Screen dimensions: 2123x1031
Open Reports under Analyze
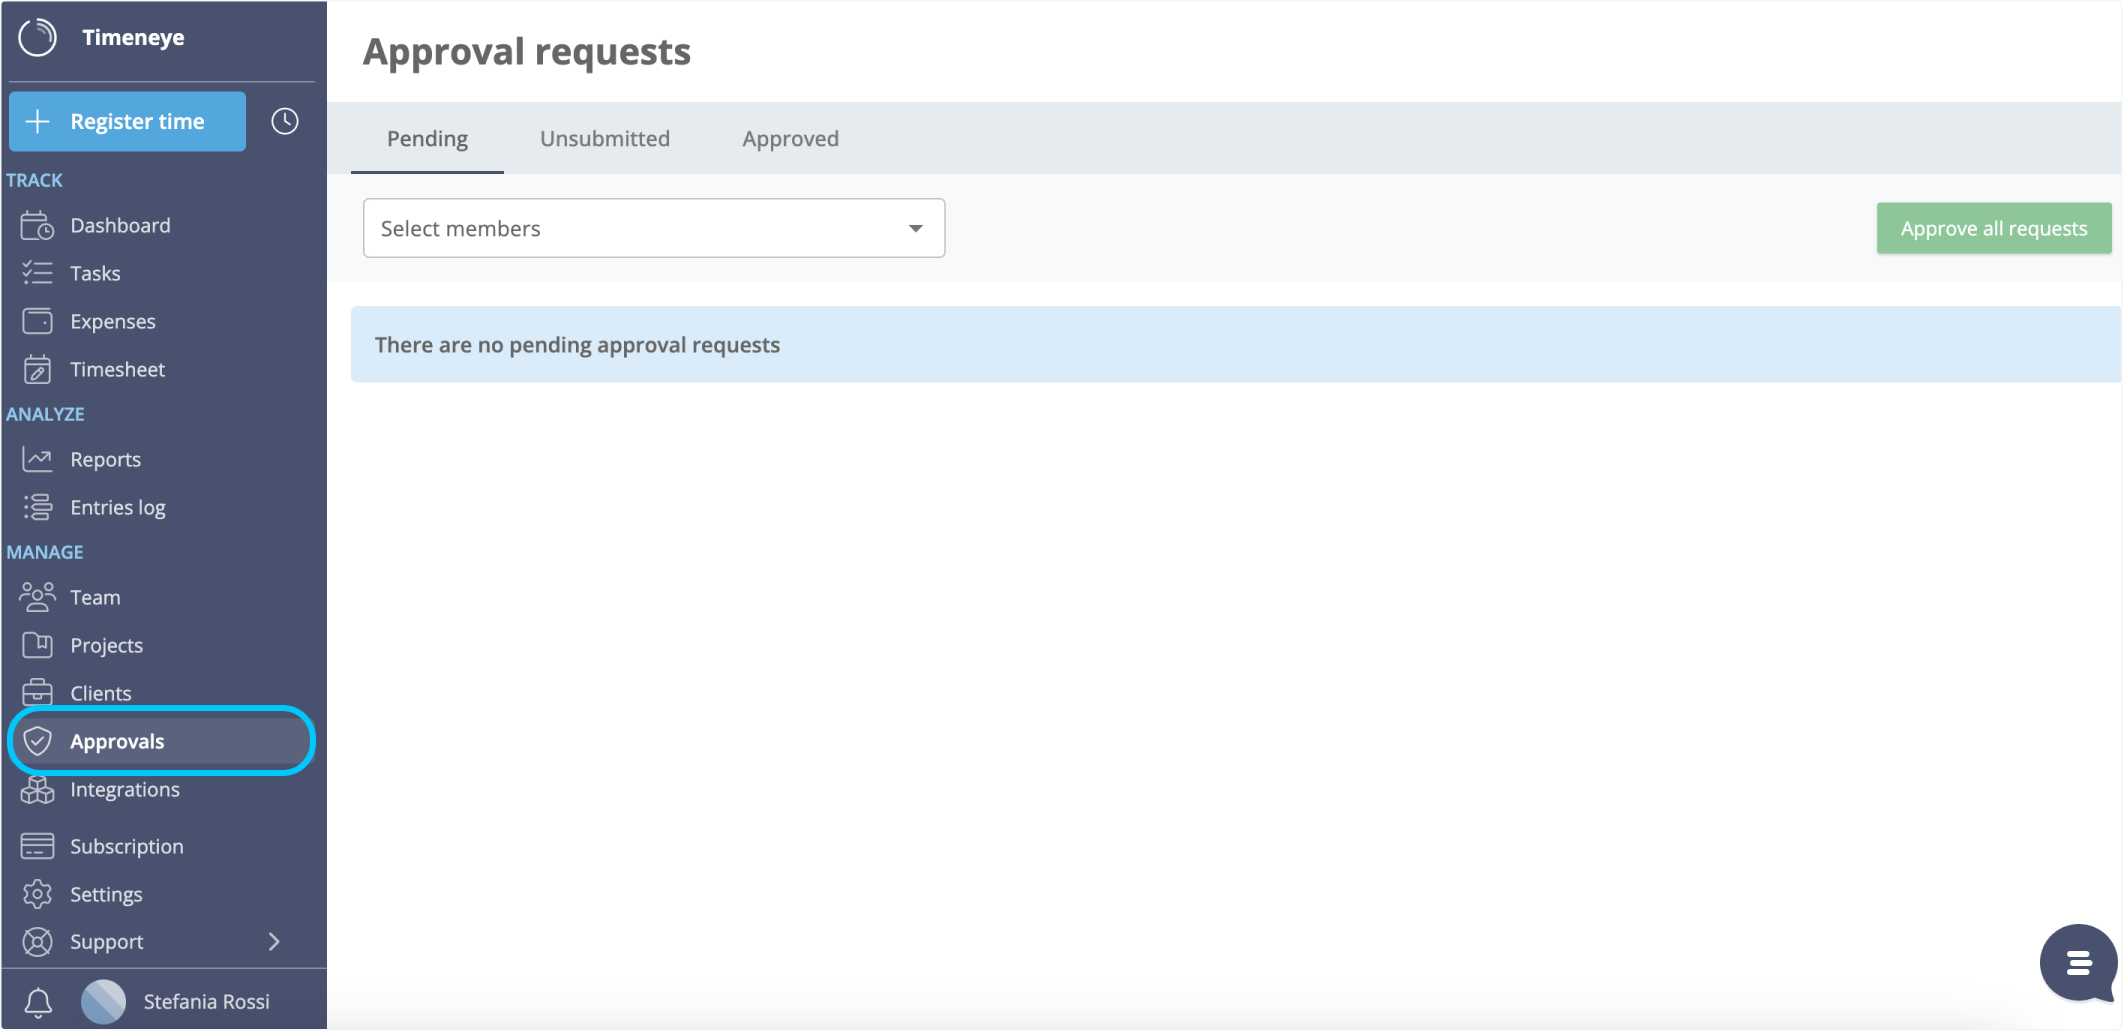tap(105, 459)
